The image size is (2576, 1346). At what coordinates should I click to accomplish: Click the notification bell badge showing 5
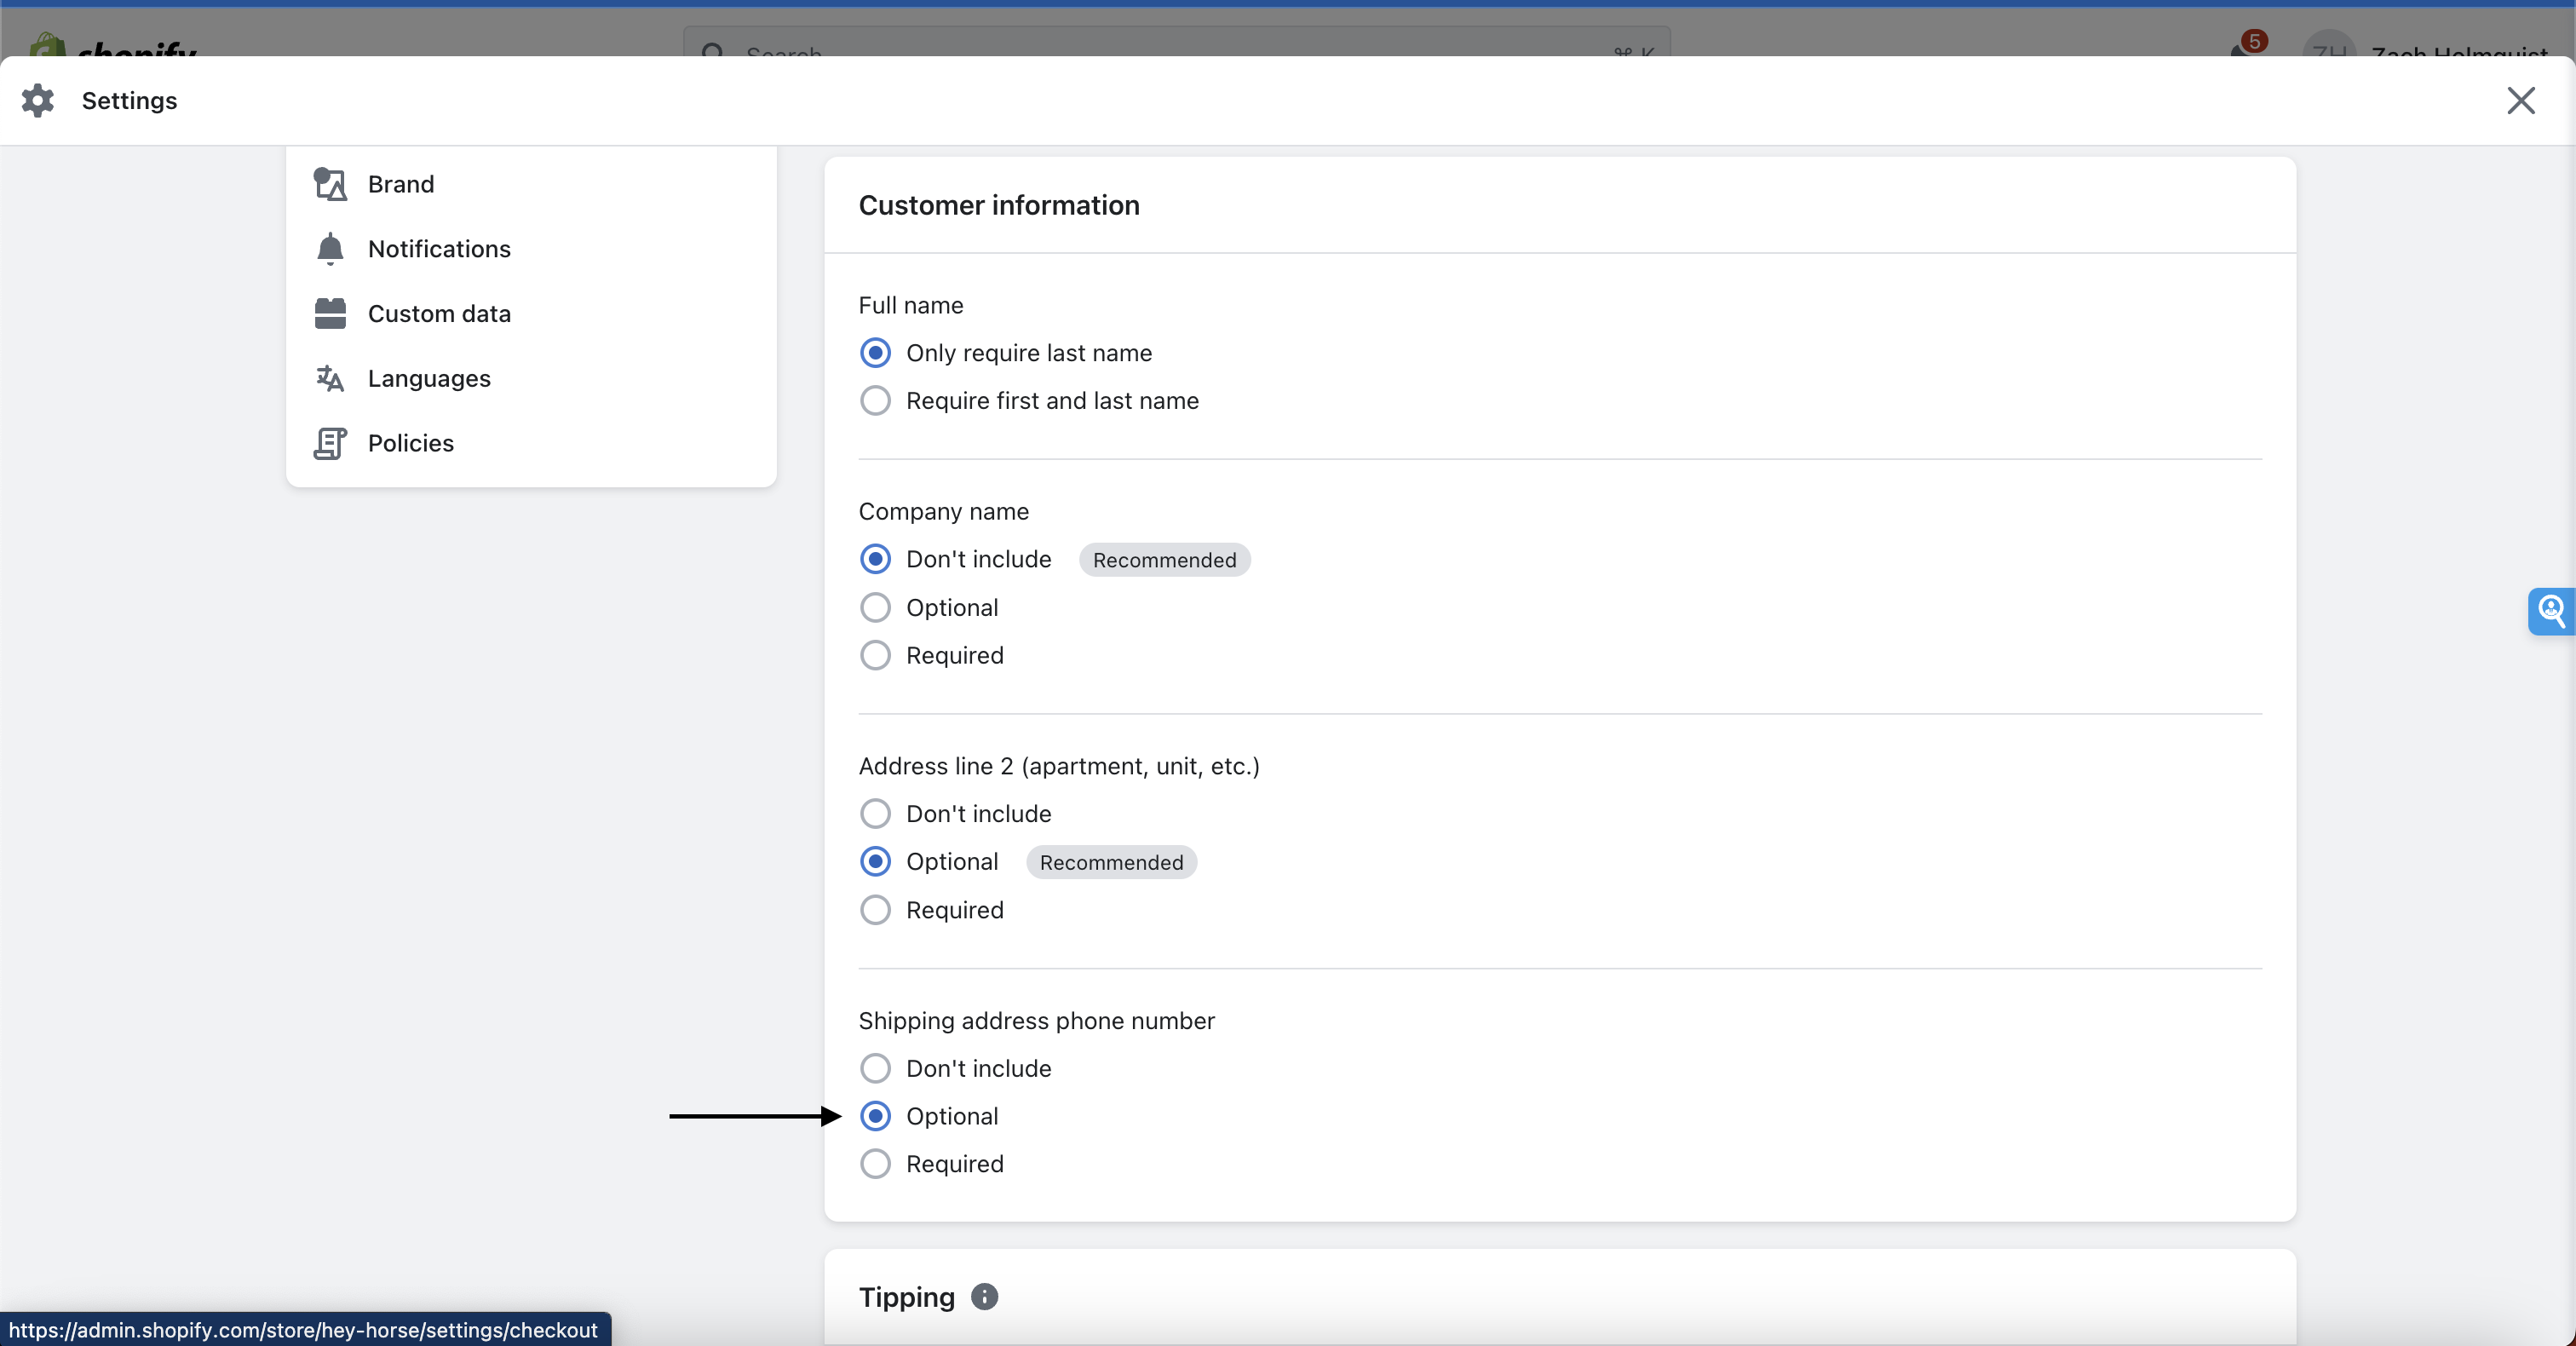(2253, 41)
